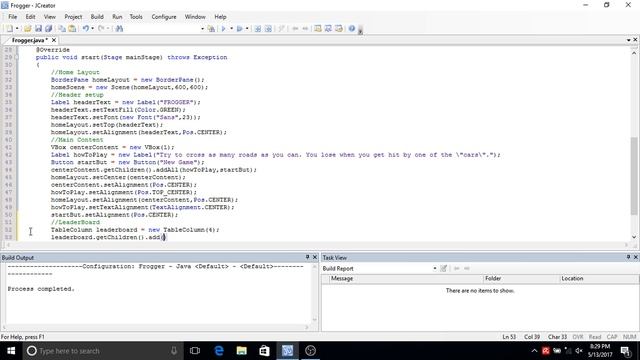640x360 pixels.
Task: Click the Open file folder icon
Action: 27,29
